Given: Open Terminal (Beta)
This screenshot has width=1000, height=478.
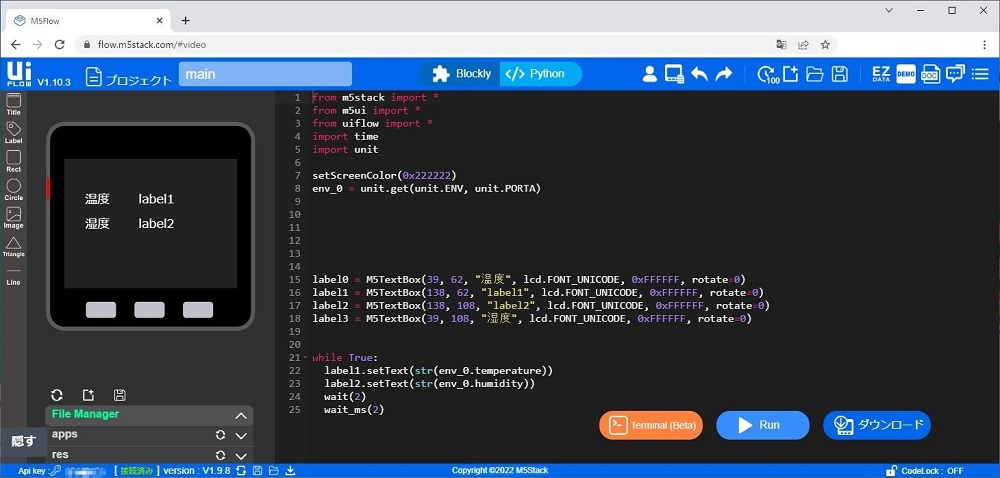Looking at the screenshot, I should point(651,425).
